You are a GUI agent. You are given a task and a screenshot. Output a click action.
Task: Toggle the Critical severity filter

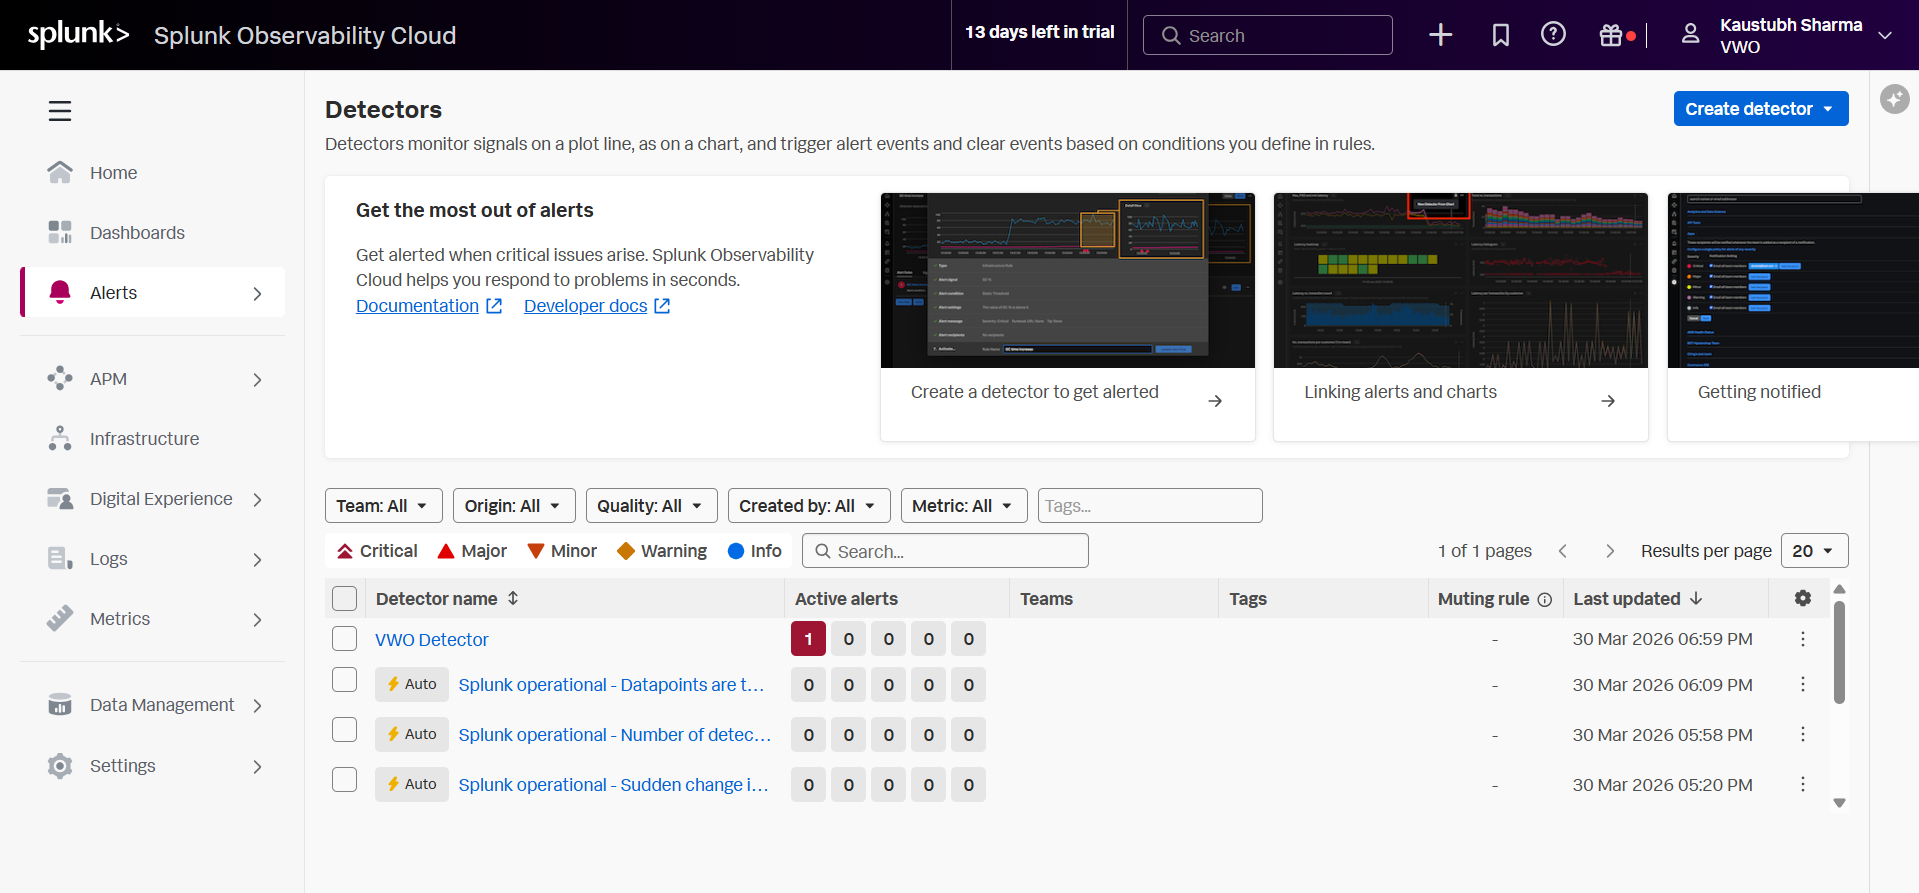pos(377,551)
